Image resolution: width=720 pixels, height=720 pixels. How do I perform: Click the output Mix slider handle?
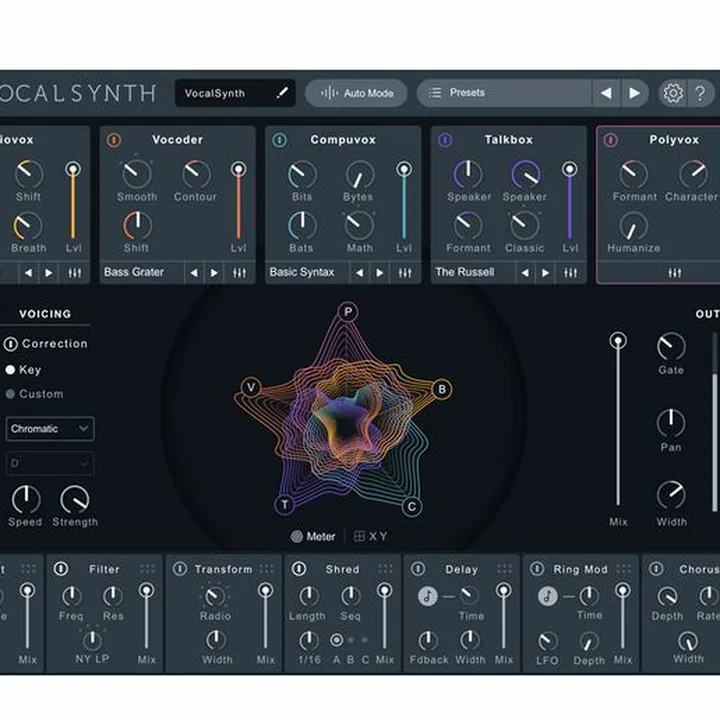tap(618, 341)
